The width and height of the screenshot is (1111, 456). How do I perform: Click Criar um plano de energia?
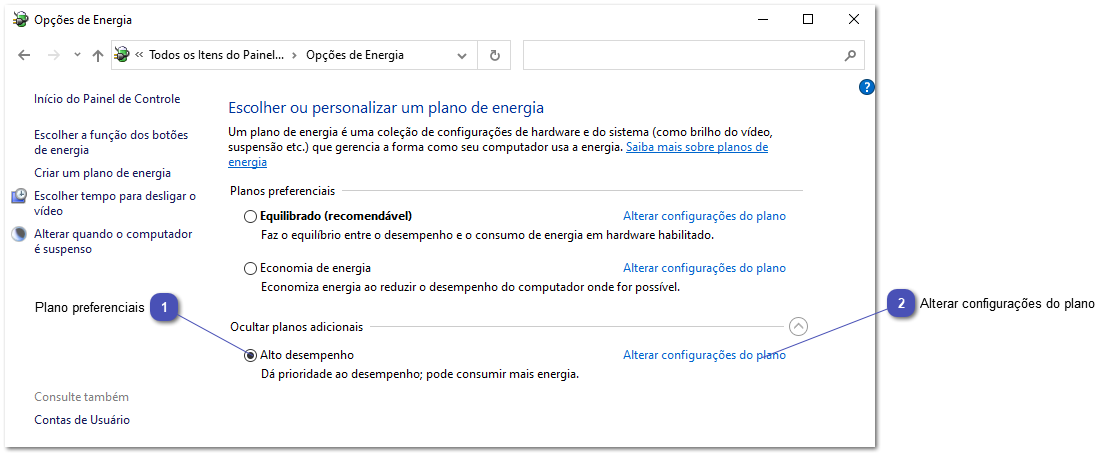click(x=103, y=173)
